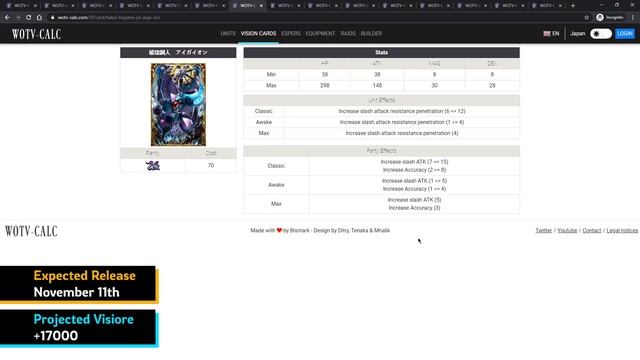
Task: Open the Twitter footer link
Action: [x=543, y=231]
